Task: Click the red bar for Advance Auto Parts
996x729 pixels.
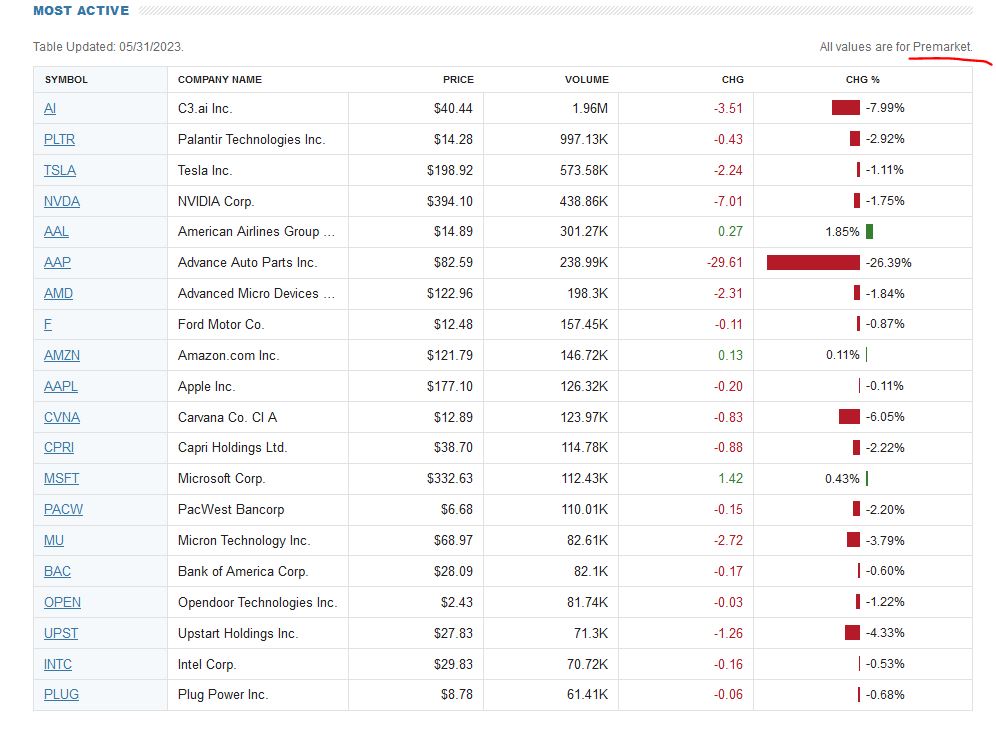Action: click(813, 263)
